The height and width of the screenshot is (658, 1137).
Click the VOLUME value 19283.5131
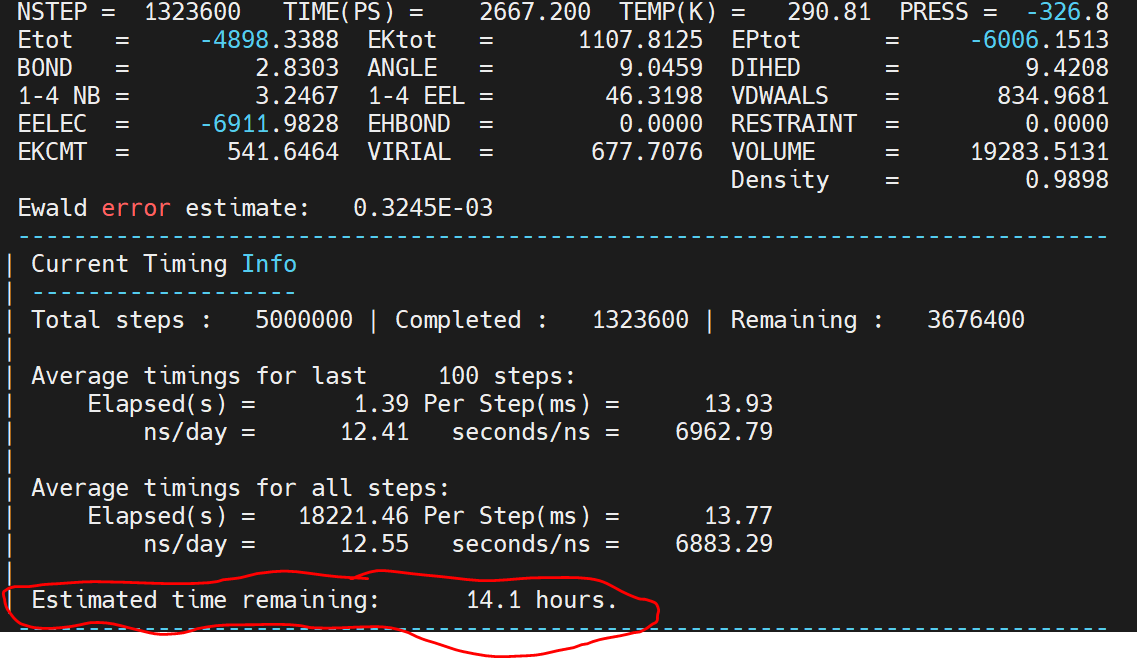pos(1039,152)
